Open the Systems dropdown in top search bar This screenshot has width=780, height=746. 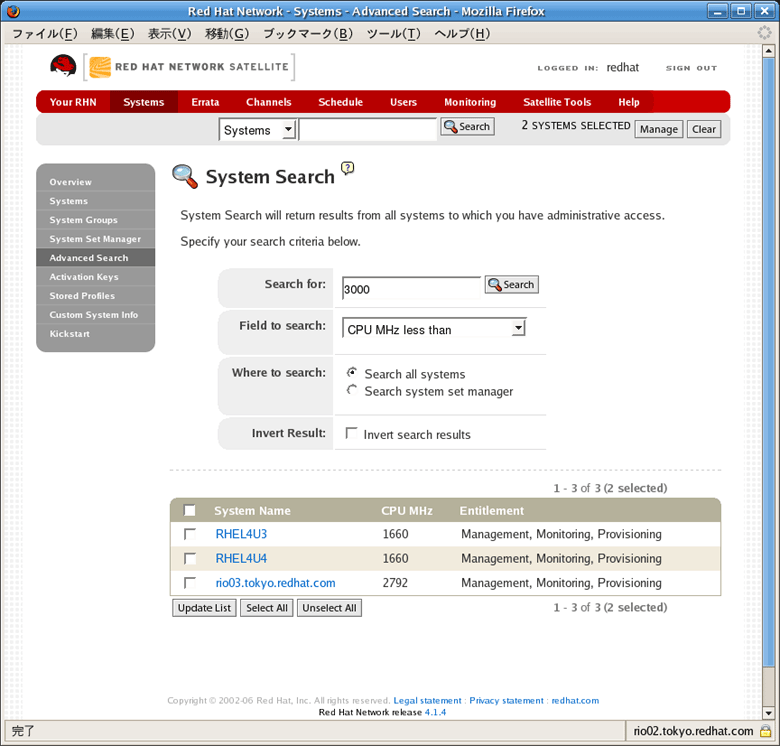coord(257,130)
